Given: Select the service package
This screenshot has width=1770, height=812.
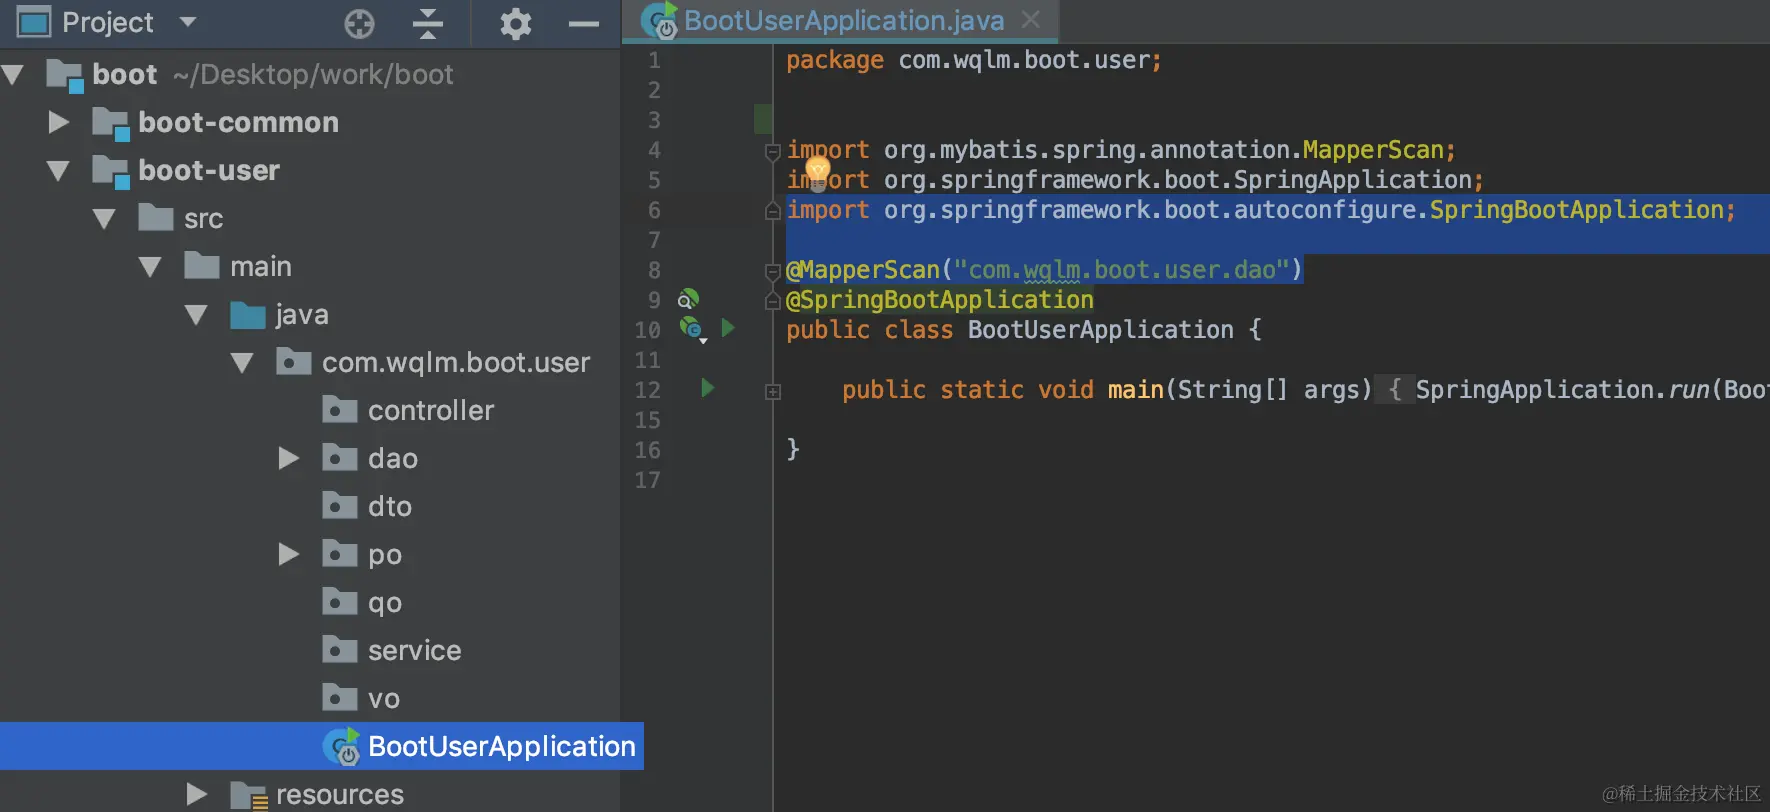Looking at the screenshot, I should coord(392,650).
